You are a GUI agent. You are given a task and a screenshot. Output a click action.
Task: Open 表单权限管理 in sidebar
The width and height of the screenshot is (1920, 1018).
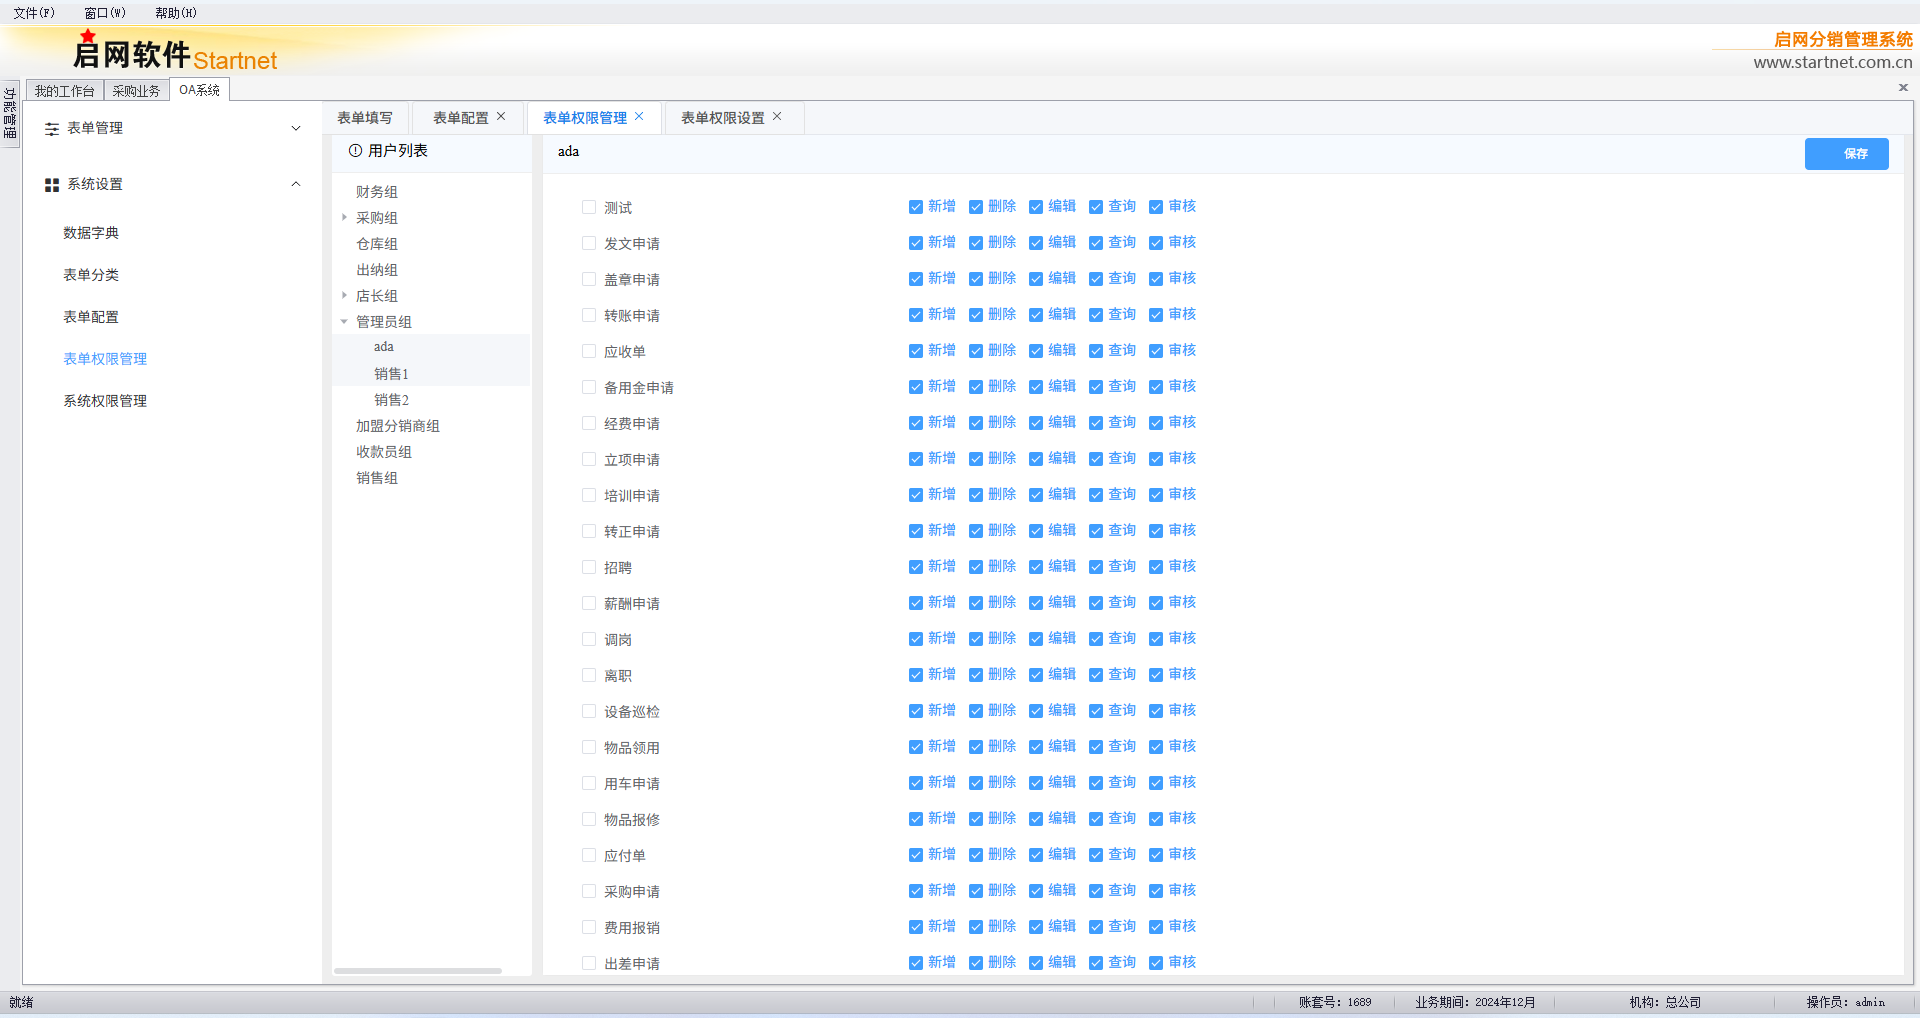[105, 359]
